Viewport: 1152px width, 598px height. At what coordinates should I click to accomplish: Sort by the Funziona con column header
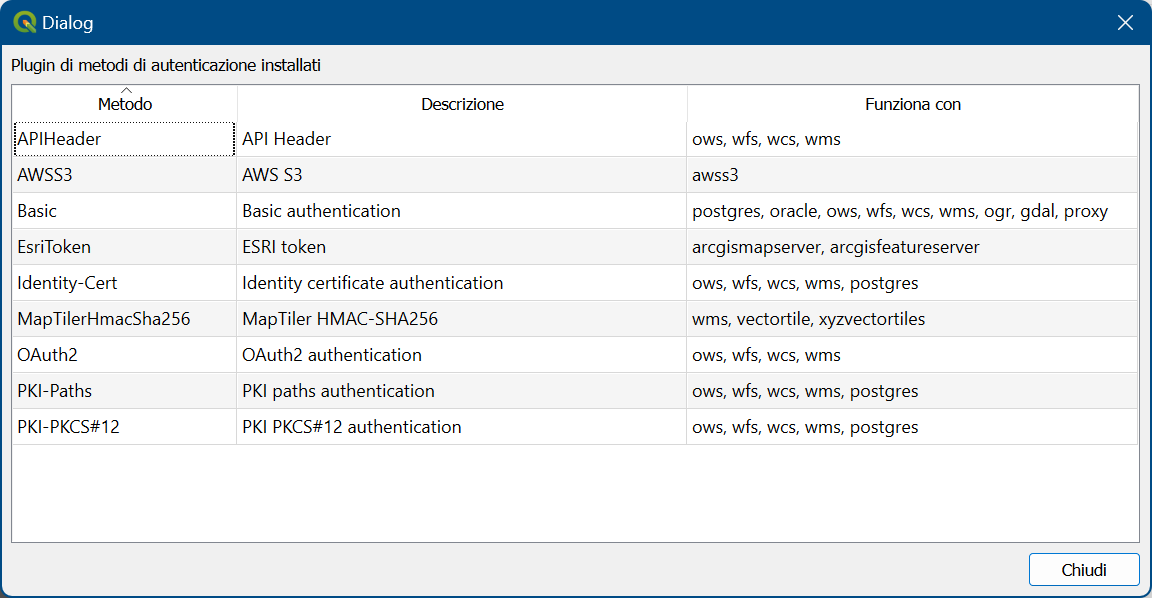click(x=912, y=104)
